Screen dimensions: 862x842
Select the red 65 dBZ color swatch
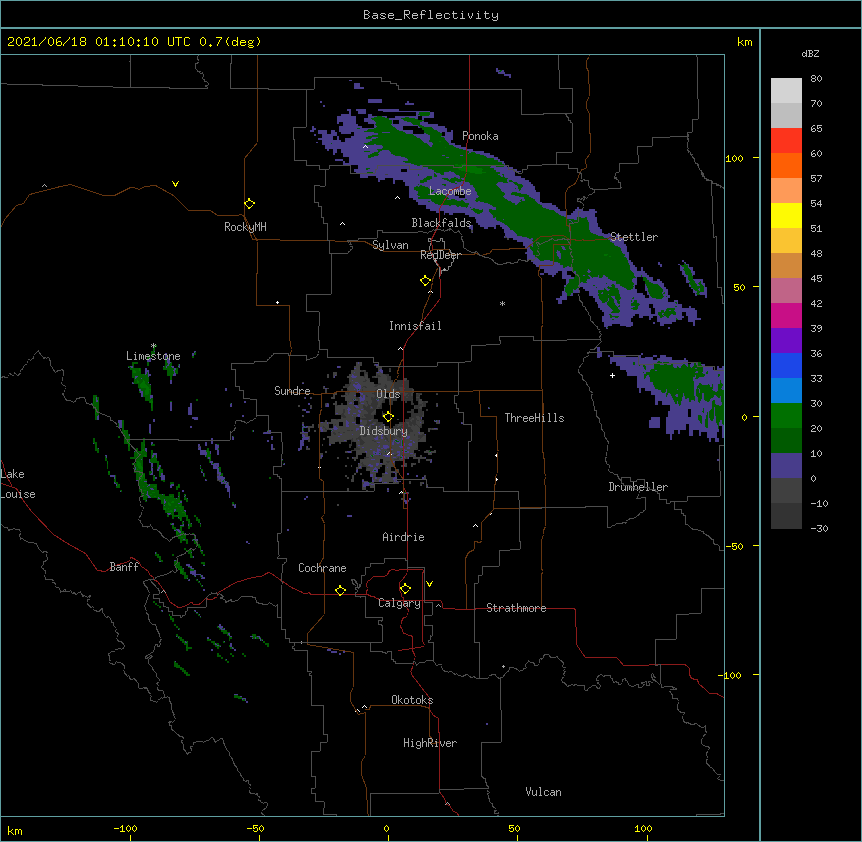click(x=786, y=140)
